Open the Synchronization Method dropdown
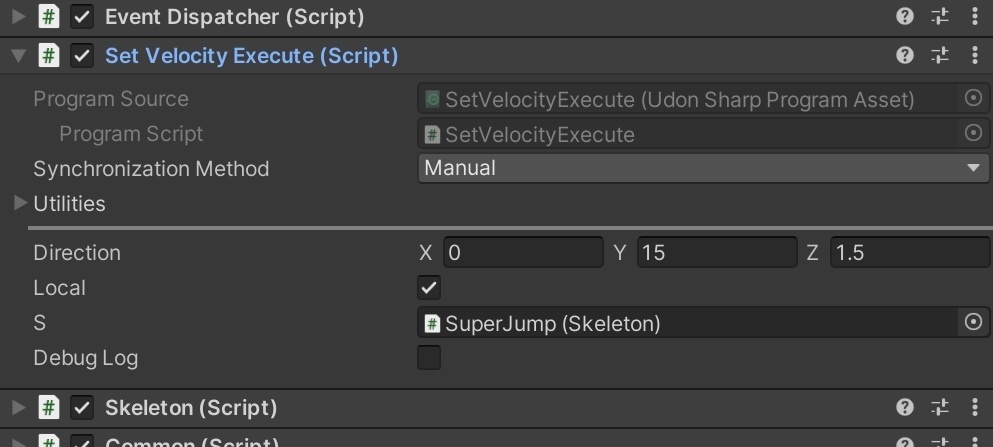The image size is (993, 447). click(x=703, y=168)
